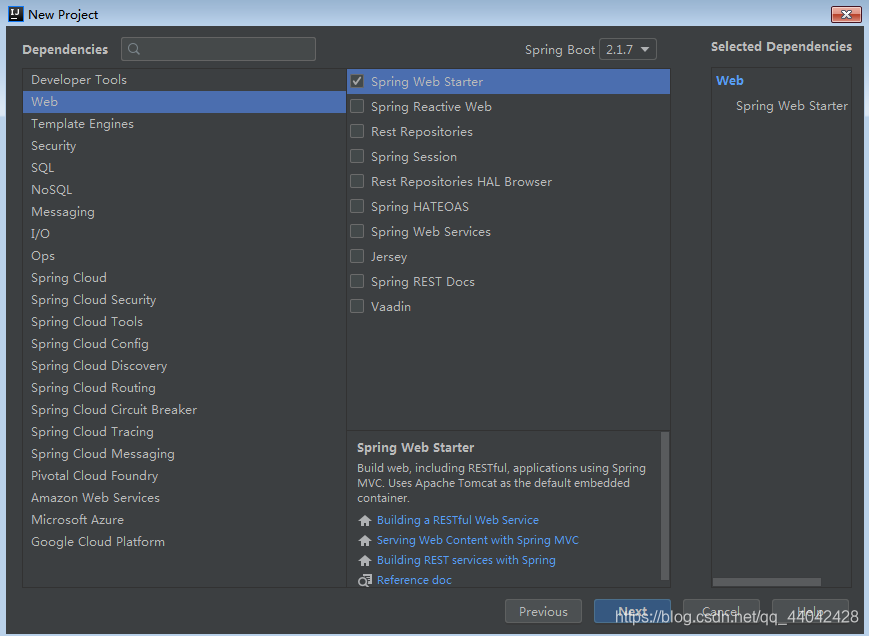Viewport: 869px width, 636px height.
Task: Open Serving Web Content with Spring MVC link
Action: coord(478,540)
